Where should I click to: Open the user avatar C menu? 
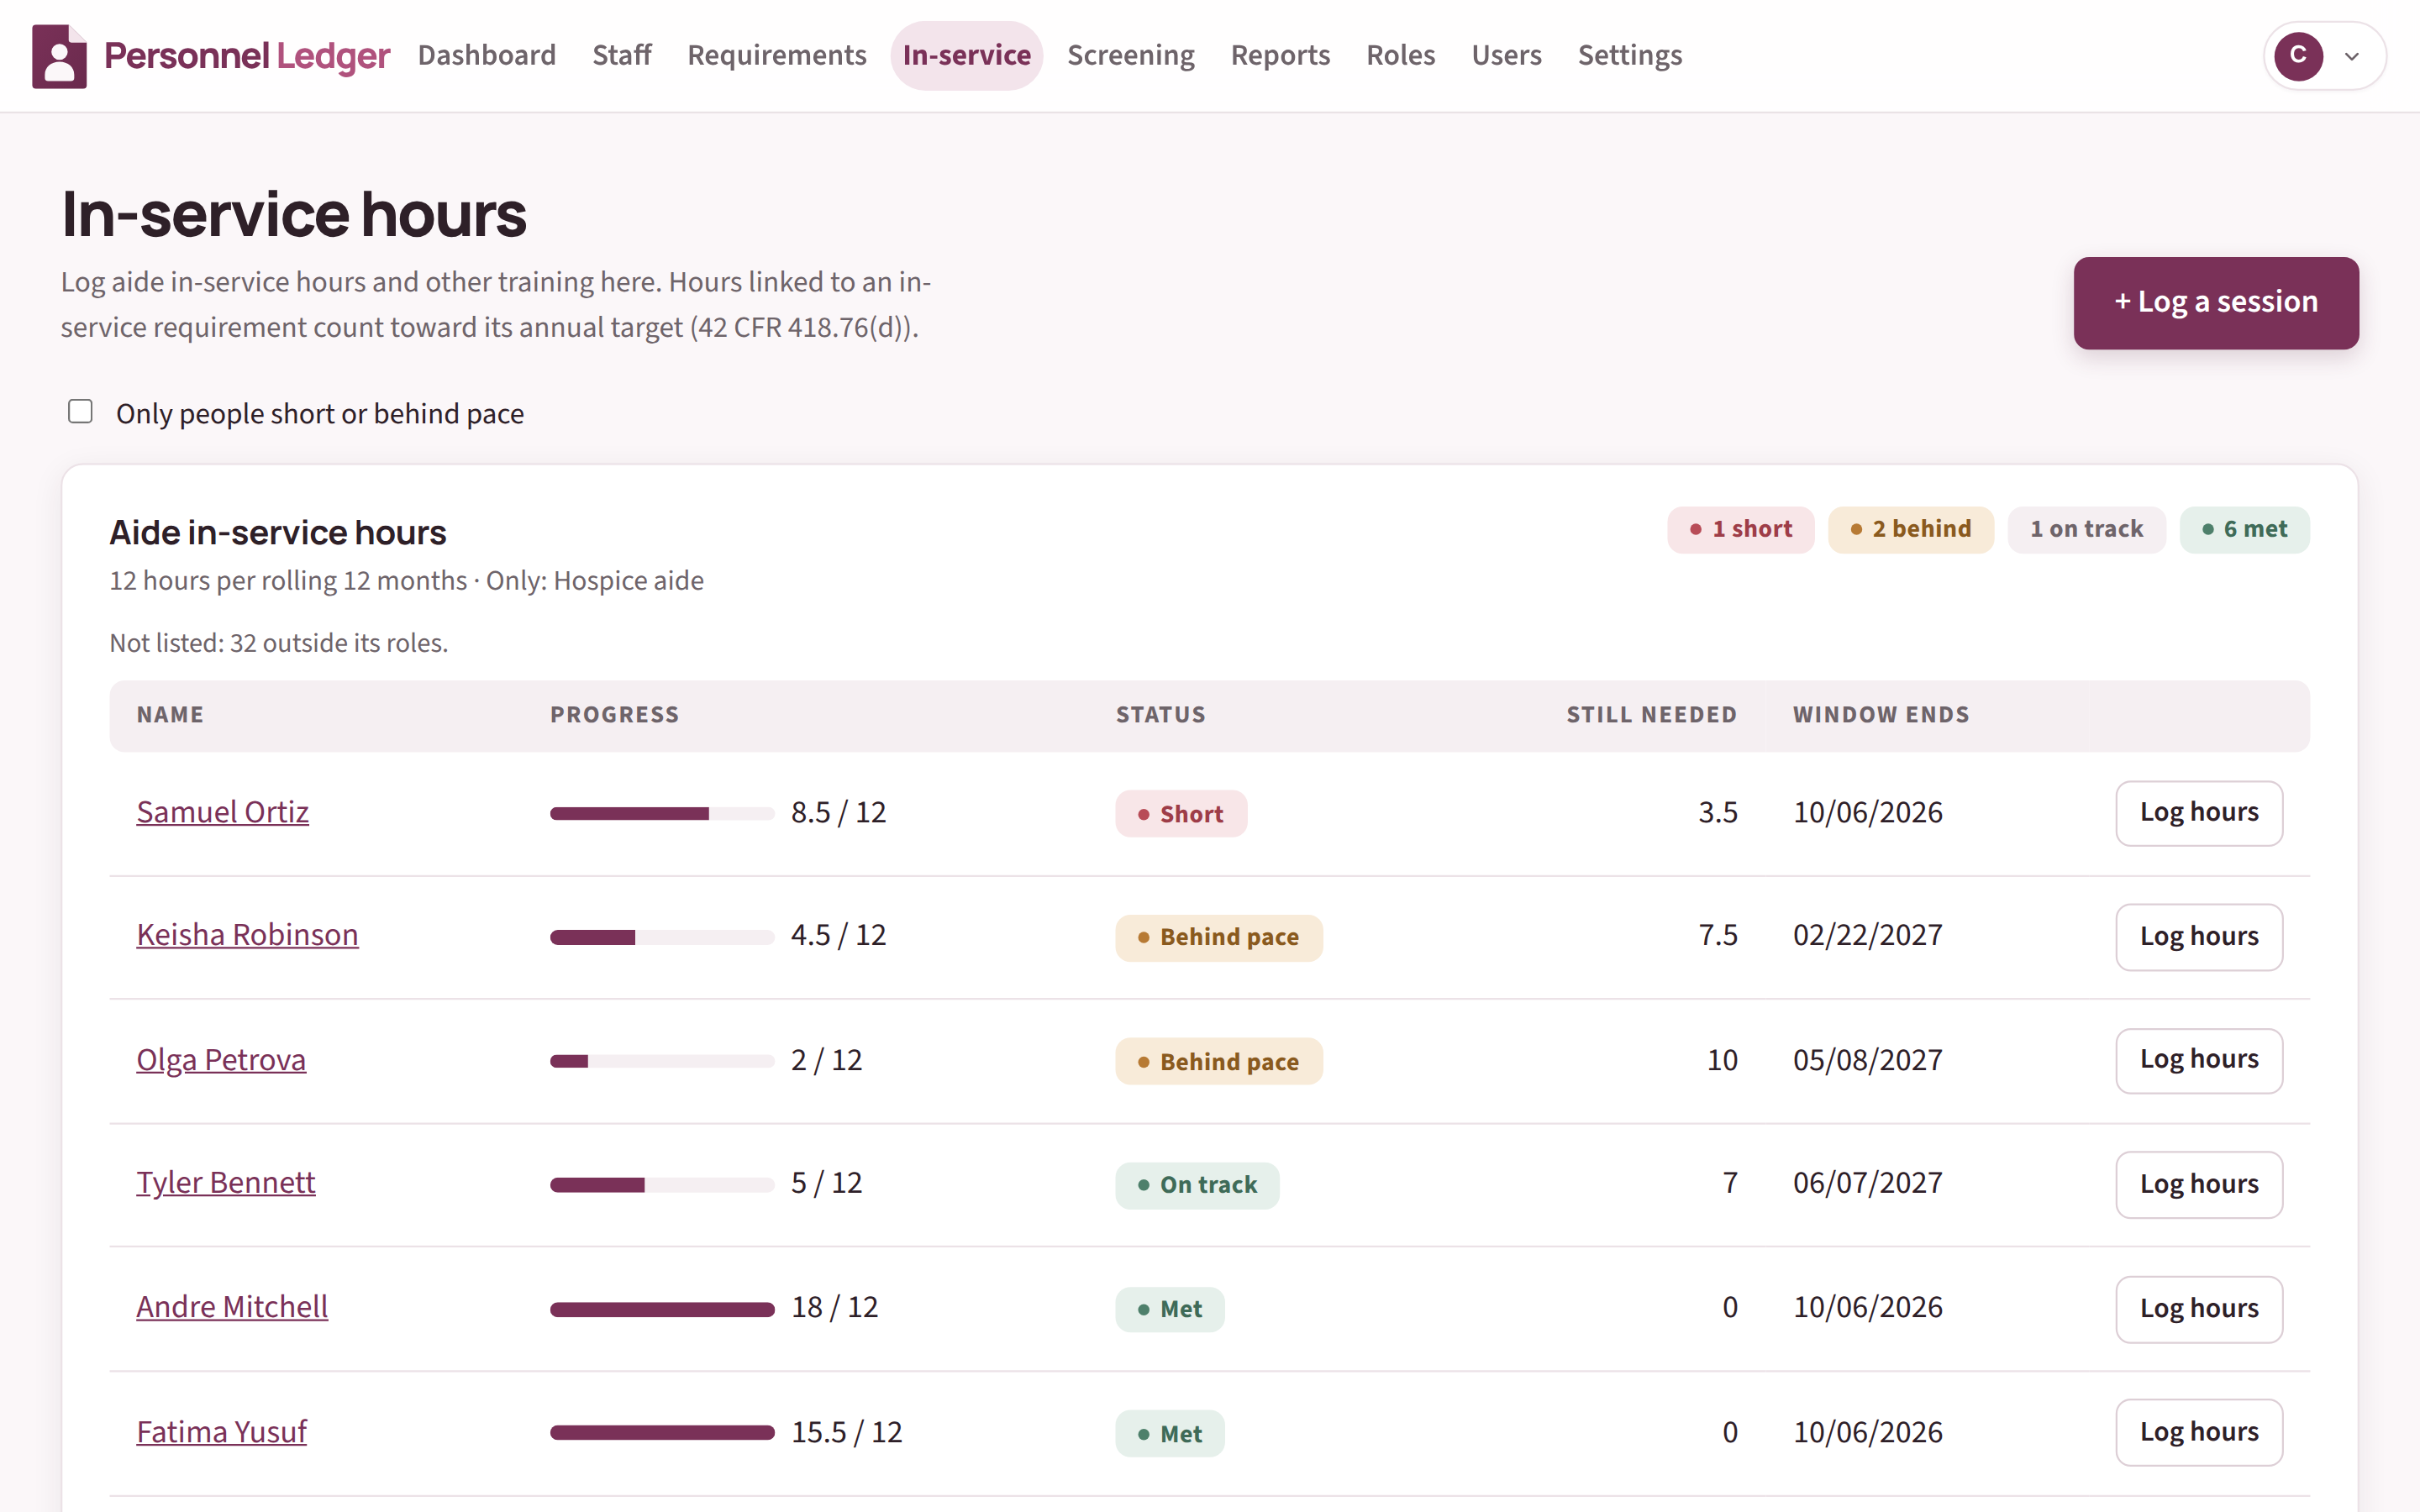tap(2297, 55)
